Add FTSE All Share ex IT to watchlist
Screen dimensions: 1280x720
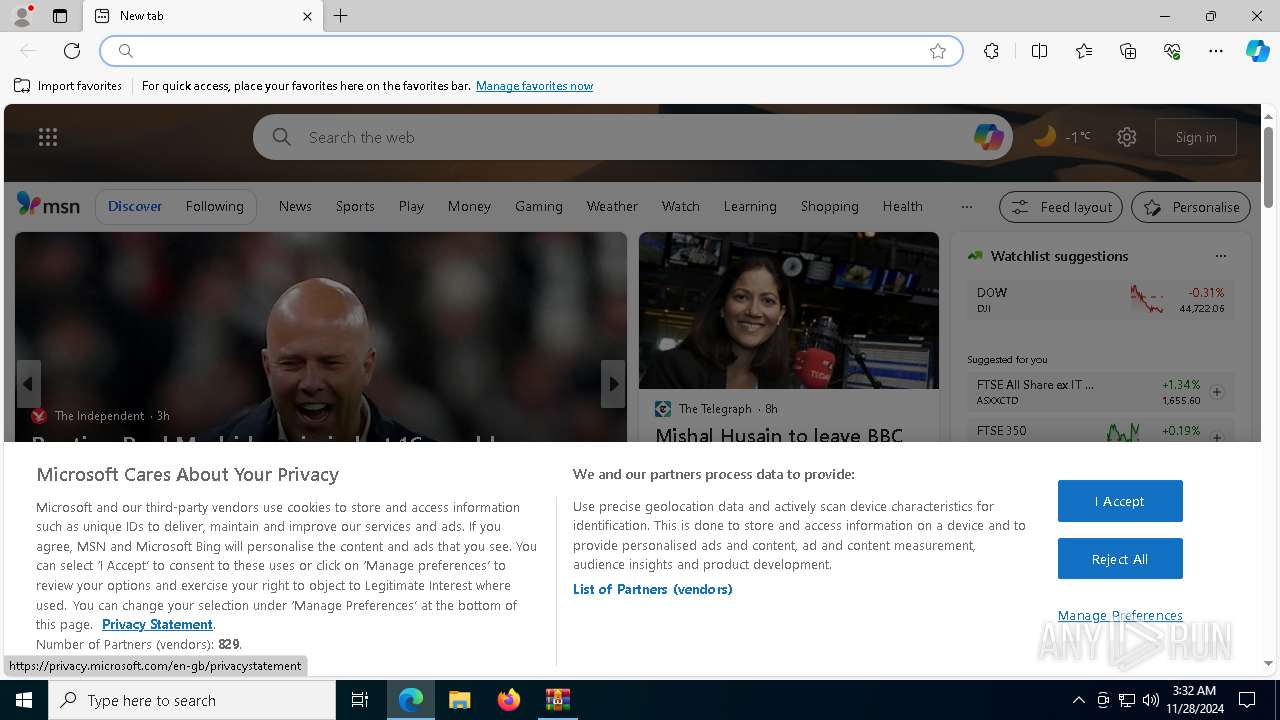pos(1217,392)
